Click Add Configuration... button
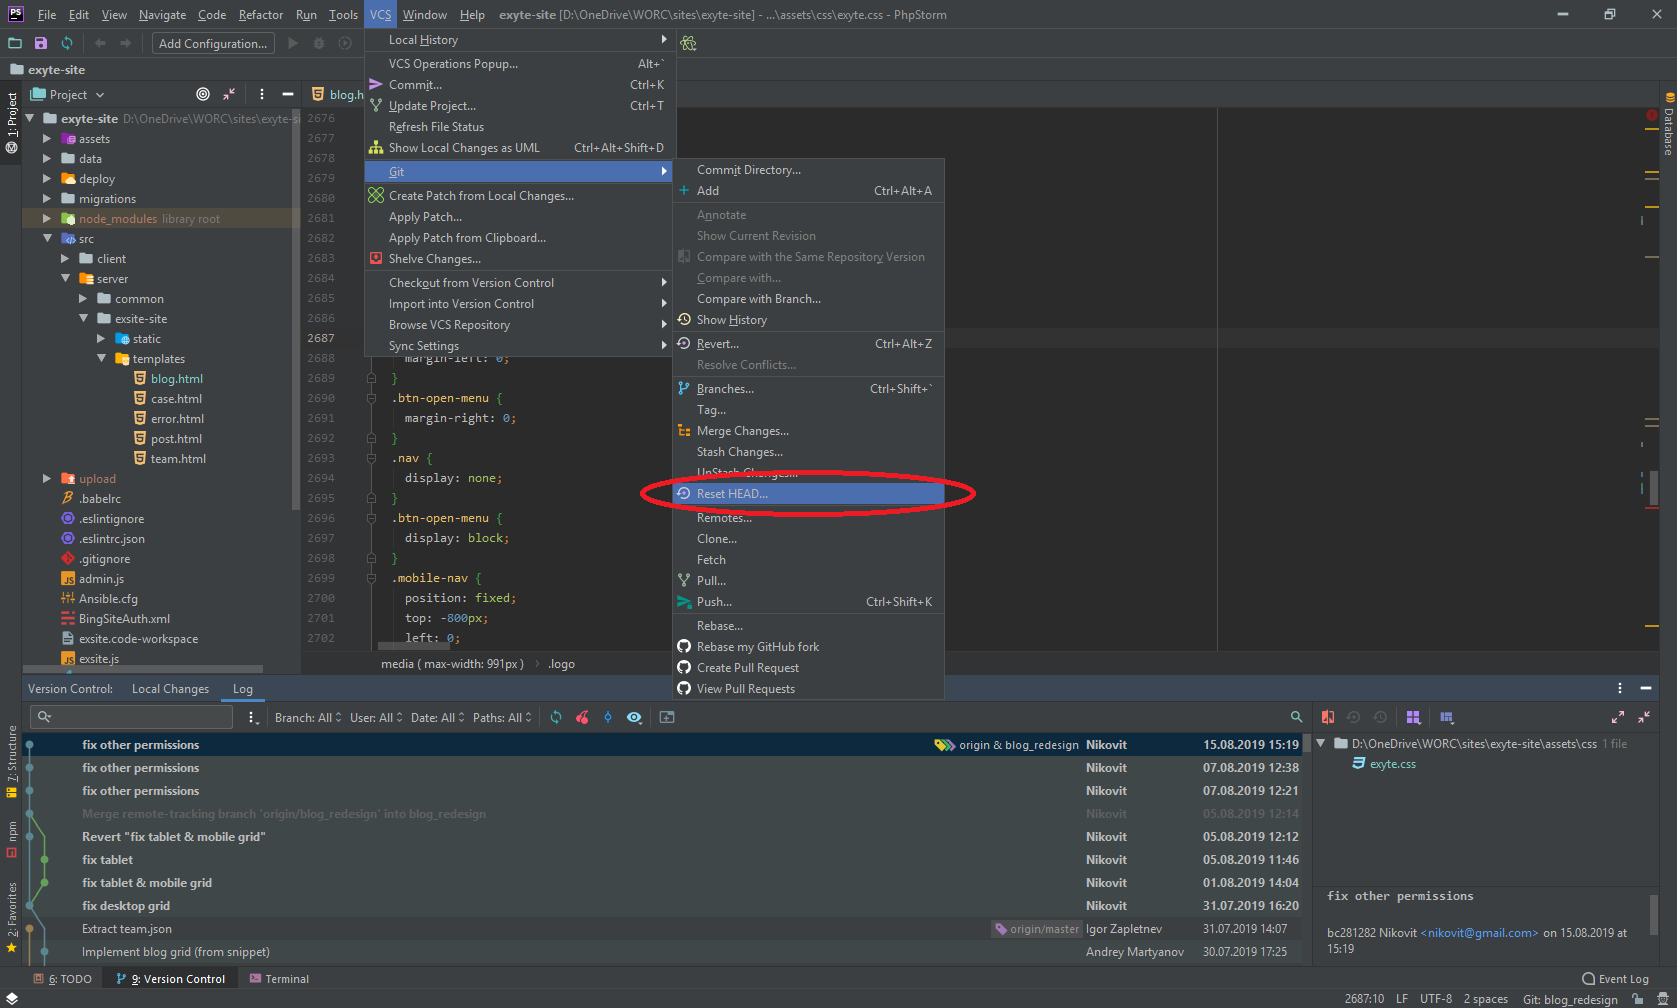The width and height of the screenshot is (1677, 1008). [213, 43]
